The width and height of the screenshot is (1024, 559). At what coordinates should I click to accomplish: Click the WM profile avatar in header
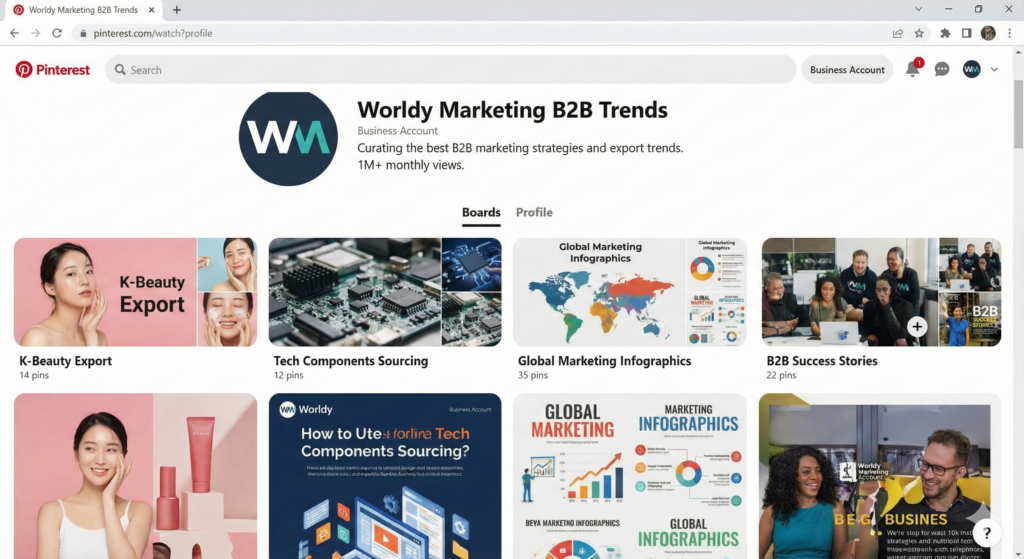coord(971,69)
